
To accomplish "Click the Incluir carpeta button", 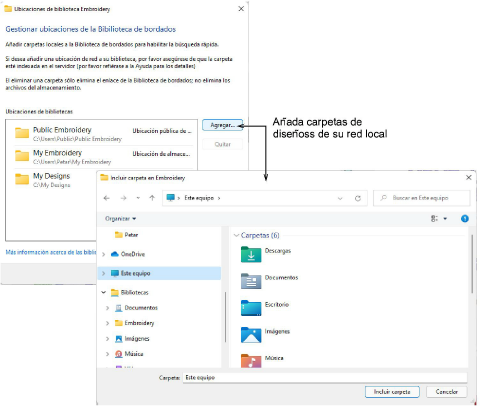I will tap(392, 392).
